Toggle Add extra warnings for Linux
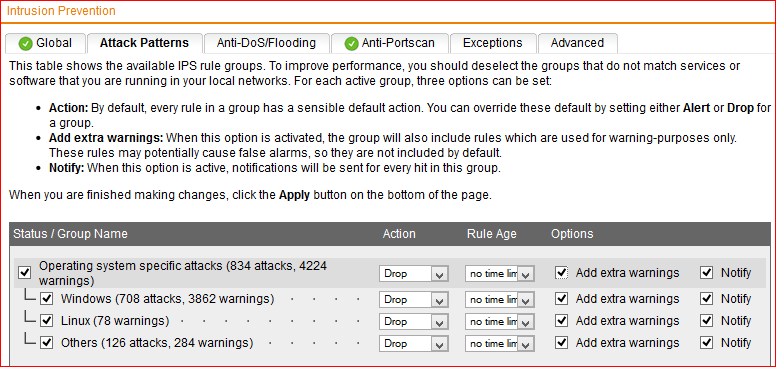The width and height of the screenshot is (776, 367). (561, 321)
